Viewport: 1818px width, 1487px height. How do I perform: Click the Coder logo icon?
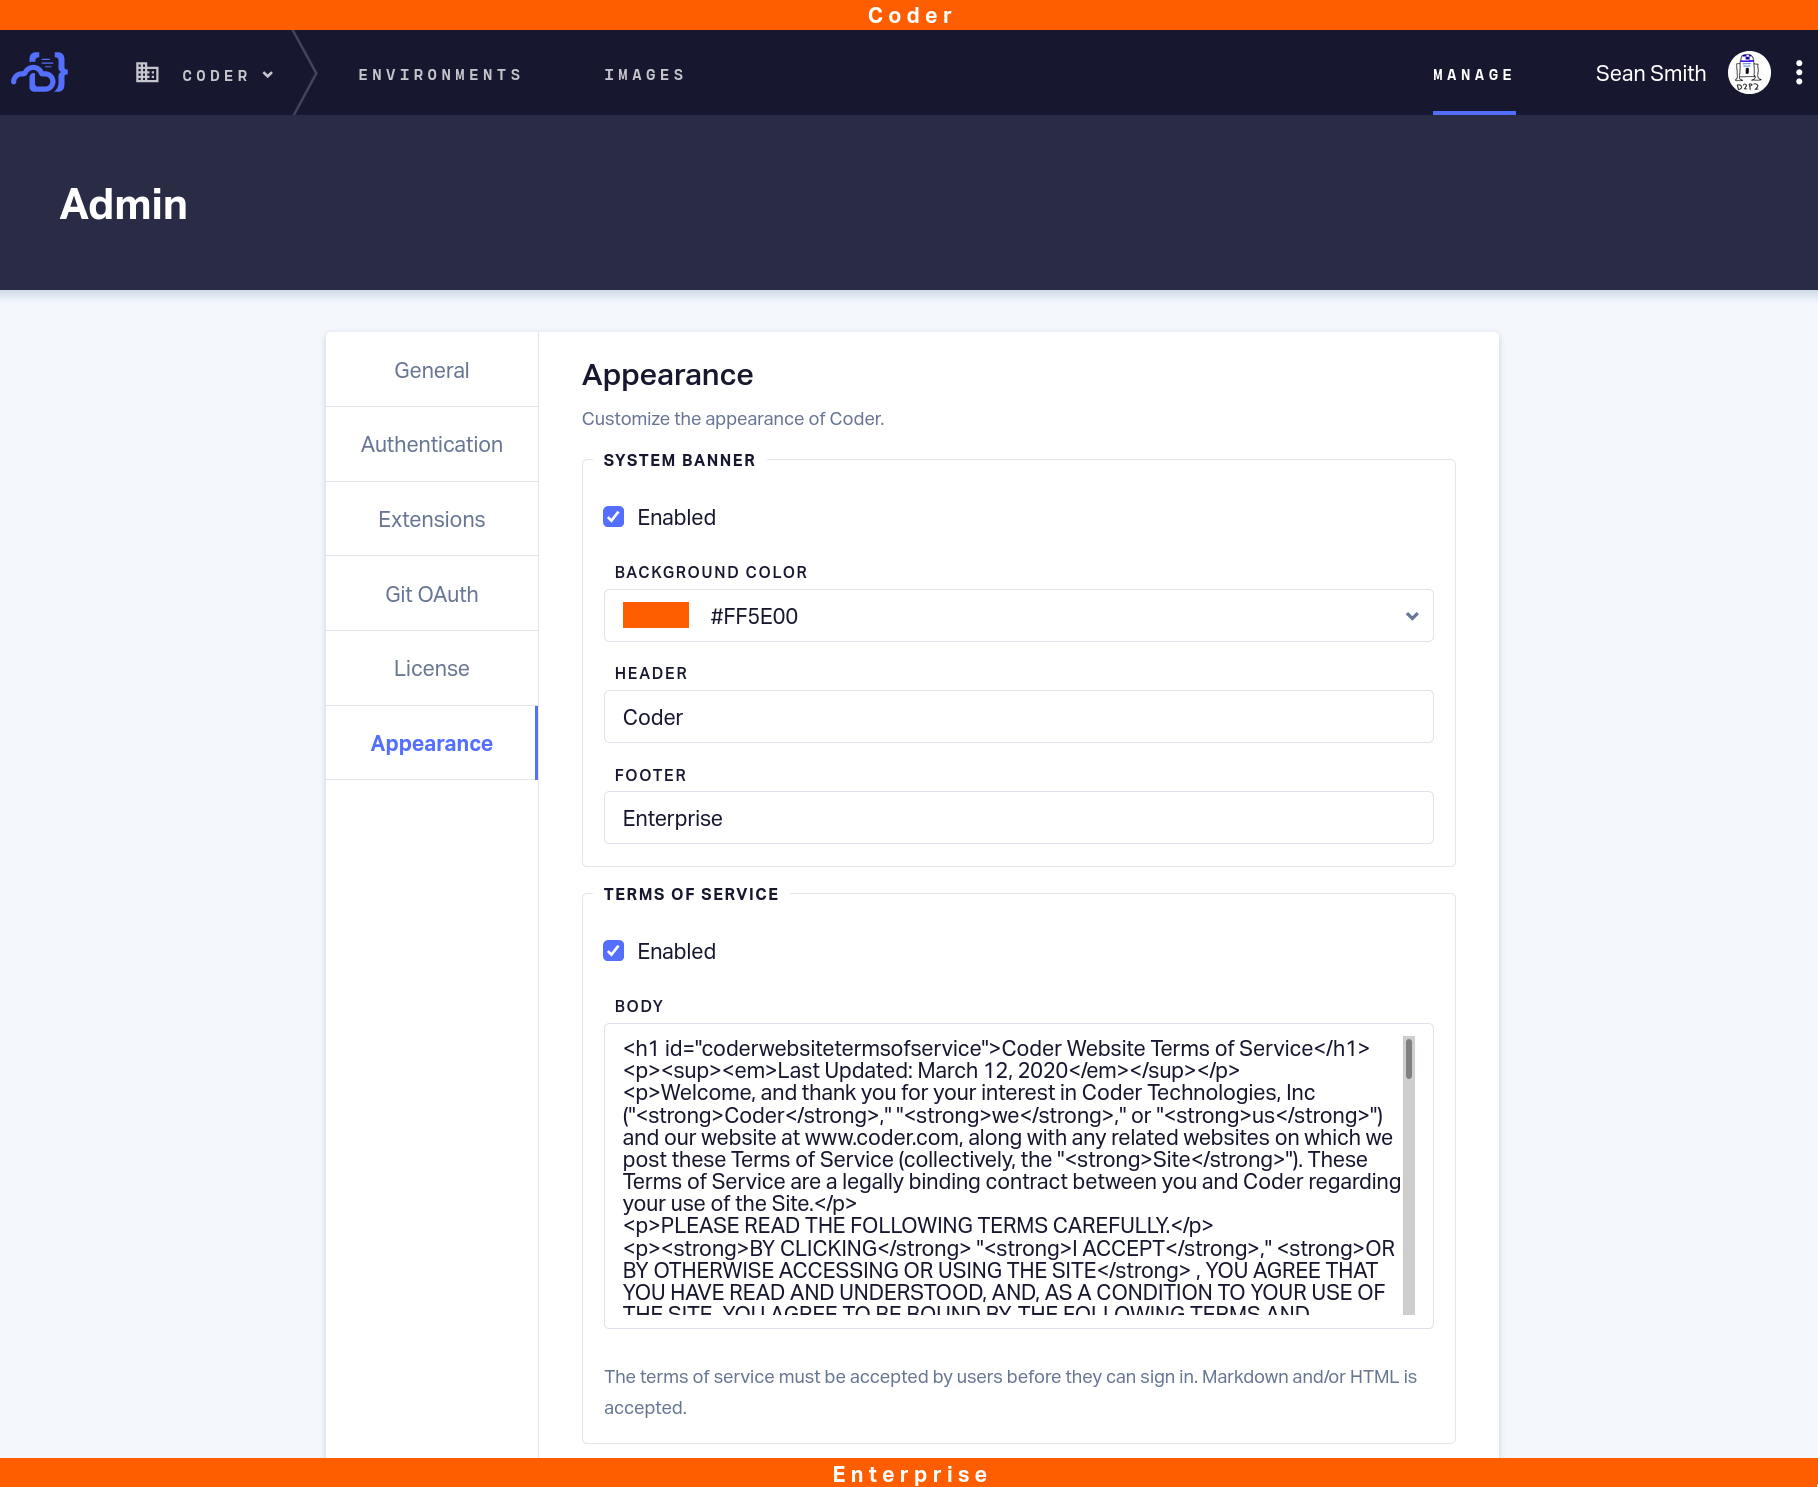point(39,72)
